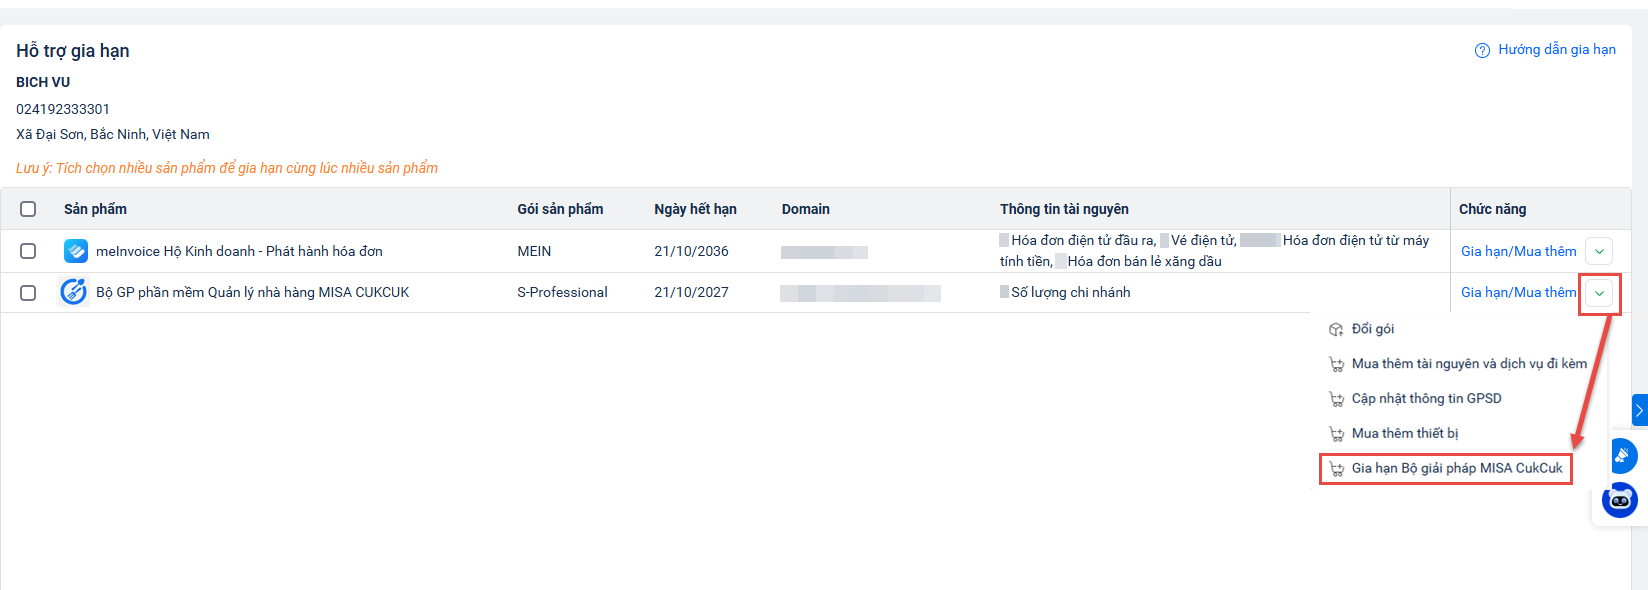
Task: Click the meInvoice product logo icon
Action: coord(75,251)
